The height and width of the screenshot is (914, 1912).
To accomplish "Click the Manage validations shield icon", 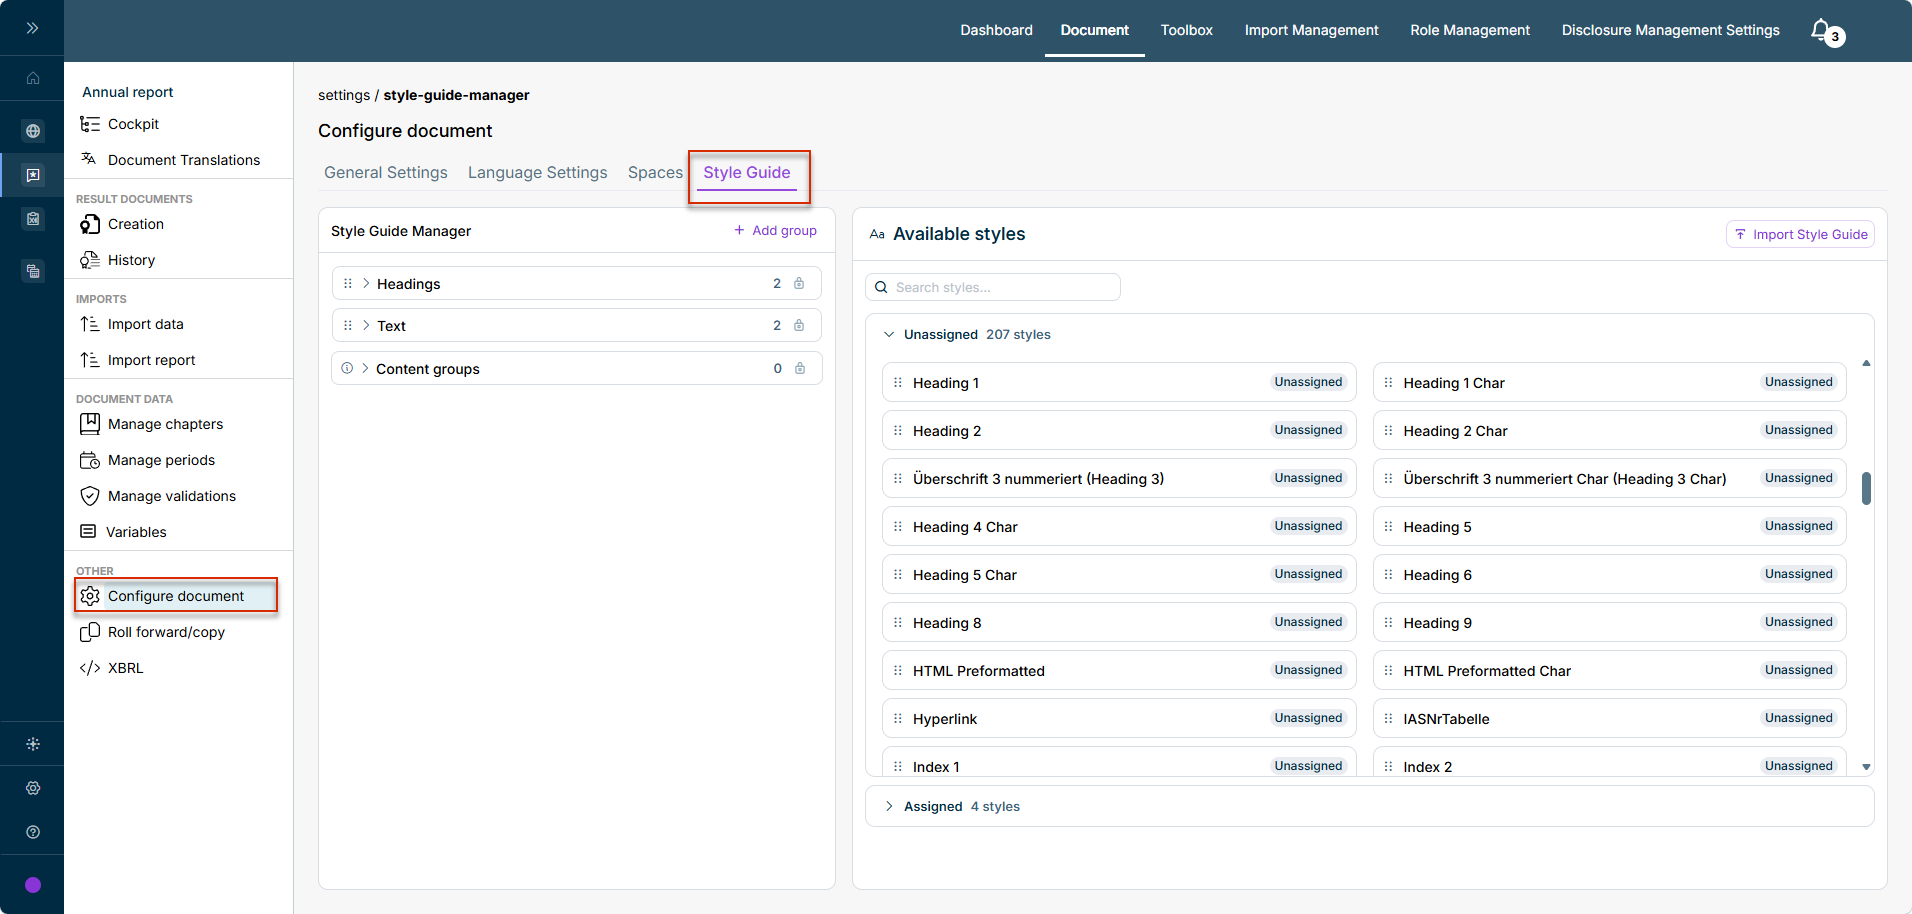I will 90,496.
